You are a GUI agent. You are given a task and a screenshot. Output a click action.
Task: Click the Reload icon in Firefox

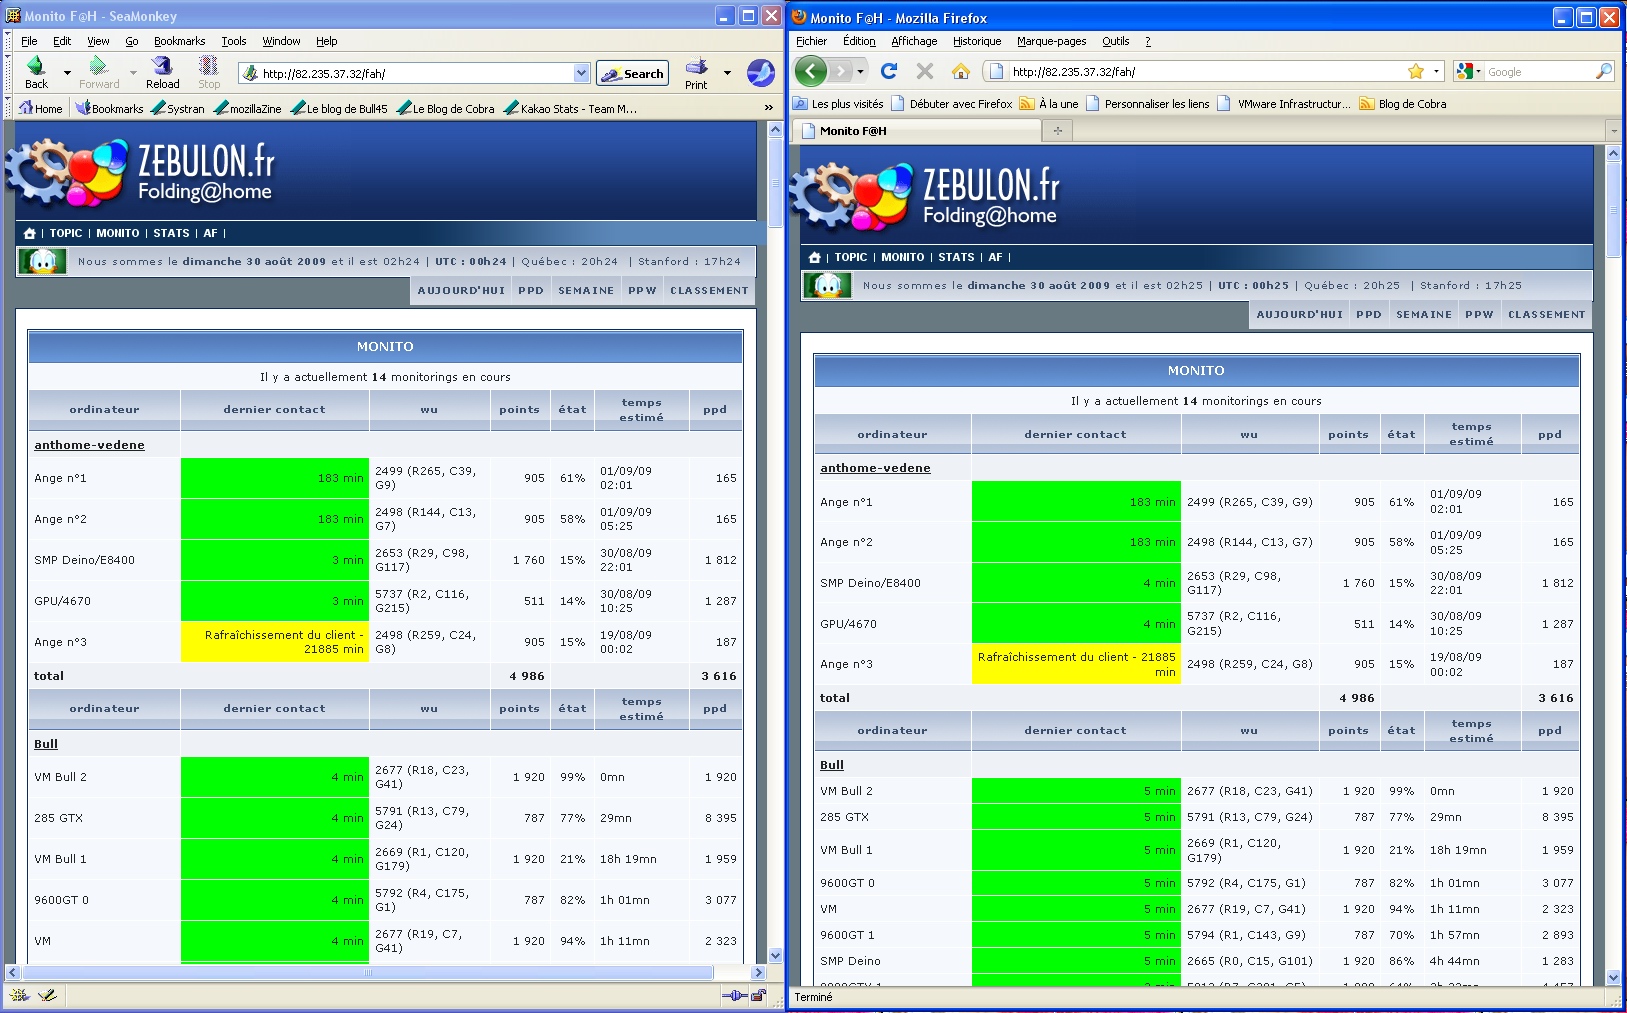pos(888,71)
